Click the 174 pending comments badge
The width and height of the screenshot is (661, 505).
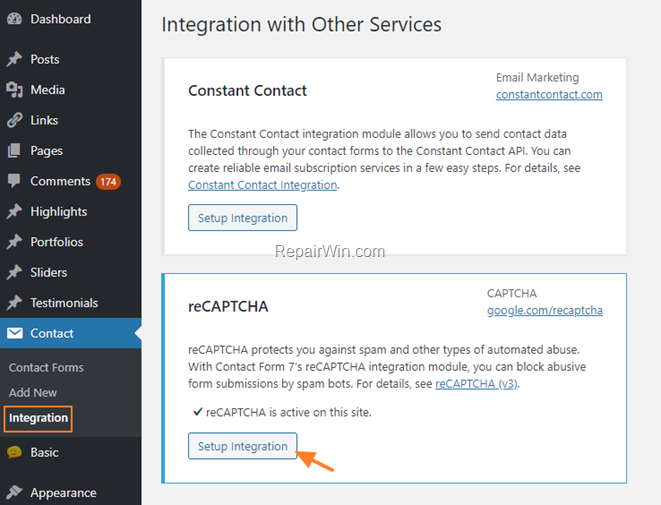[108, 182]
